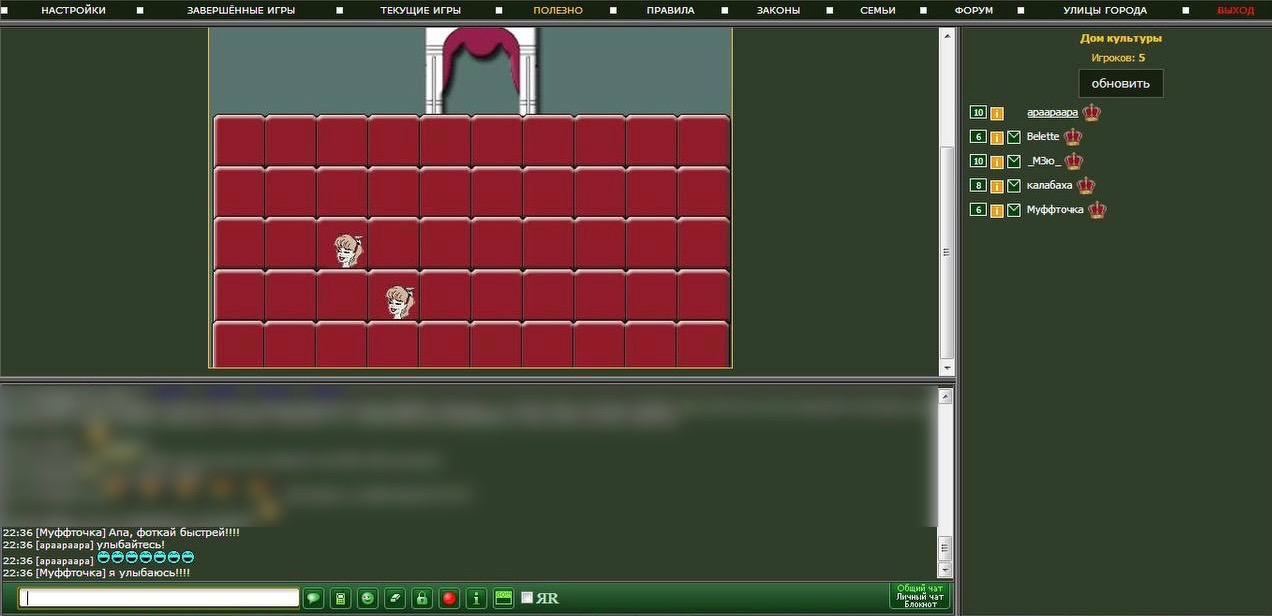Click chat area scrollbar up arrow
This screenshot has height=616, width=1272.
tap(946, 396)
